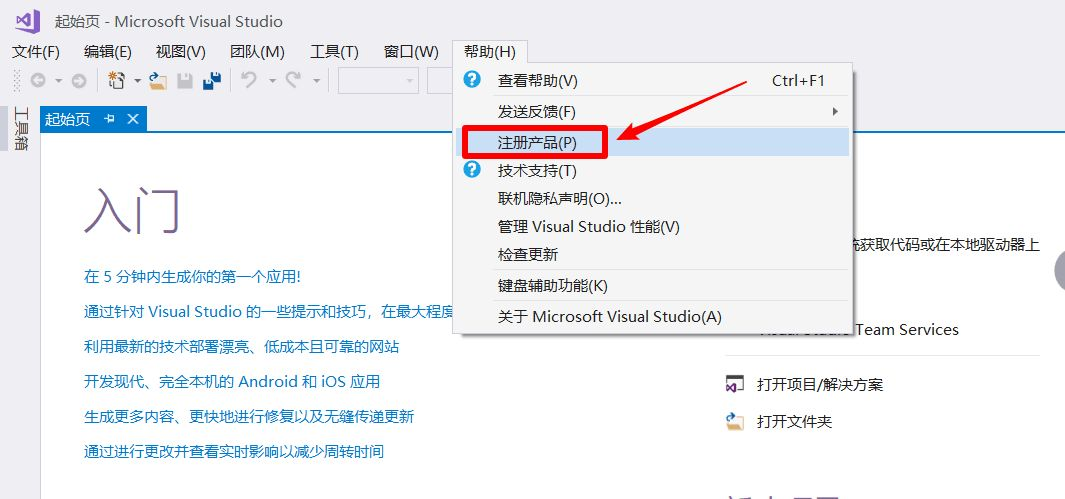Open the 工具箱 side panel tab
This screenshot has height=499, width=1065.
[21, 128]
